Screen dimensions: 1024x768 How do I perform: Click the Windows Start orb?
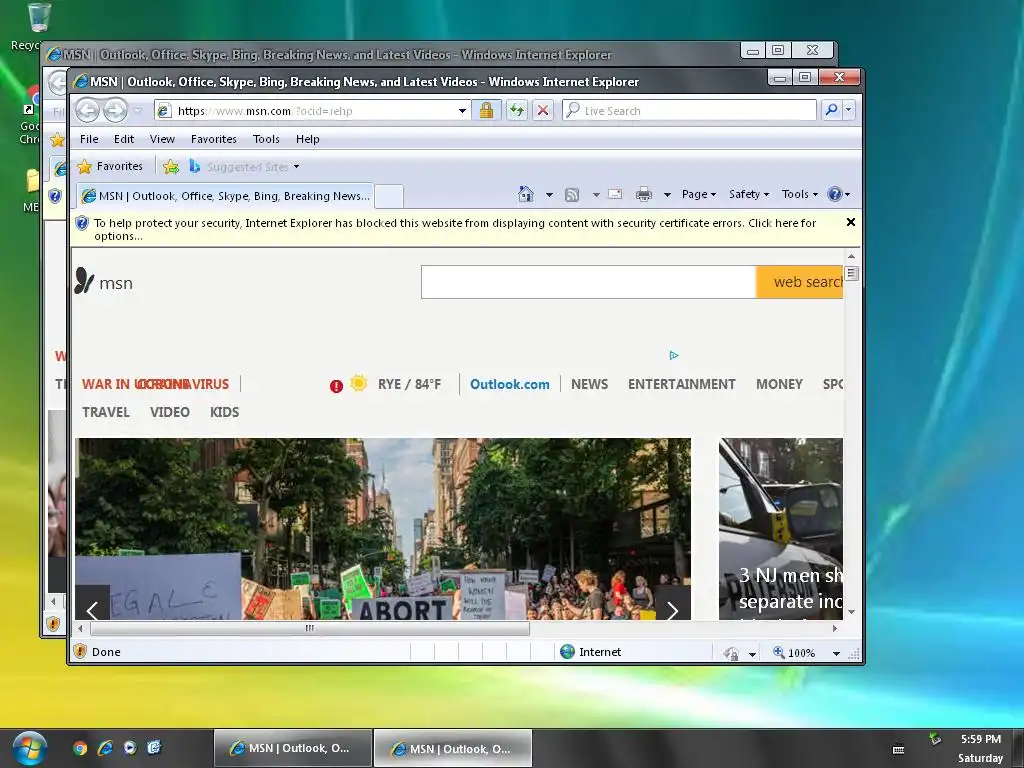click(x=30, y=748)
